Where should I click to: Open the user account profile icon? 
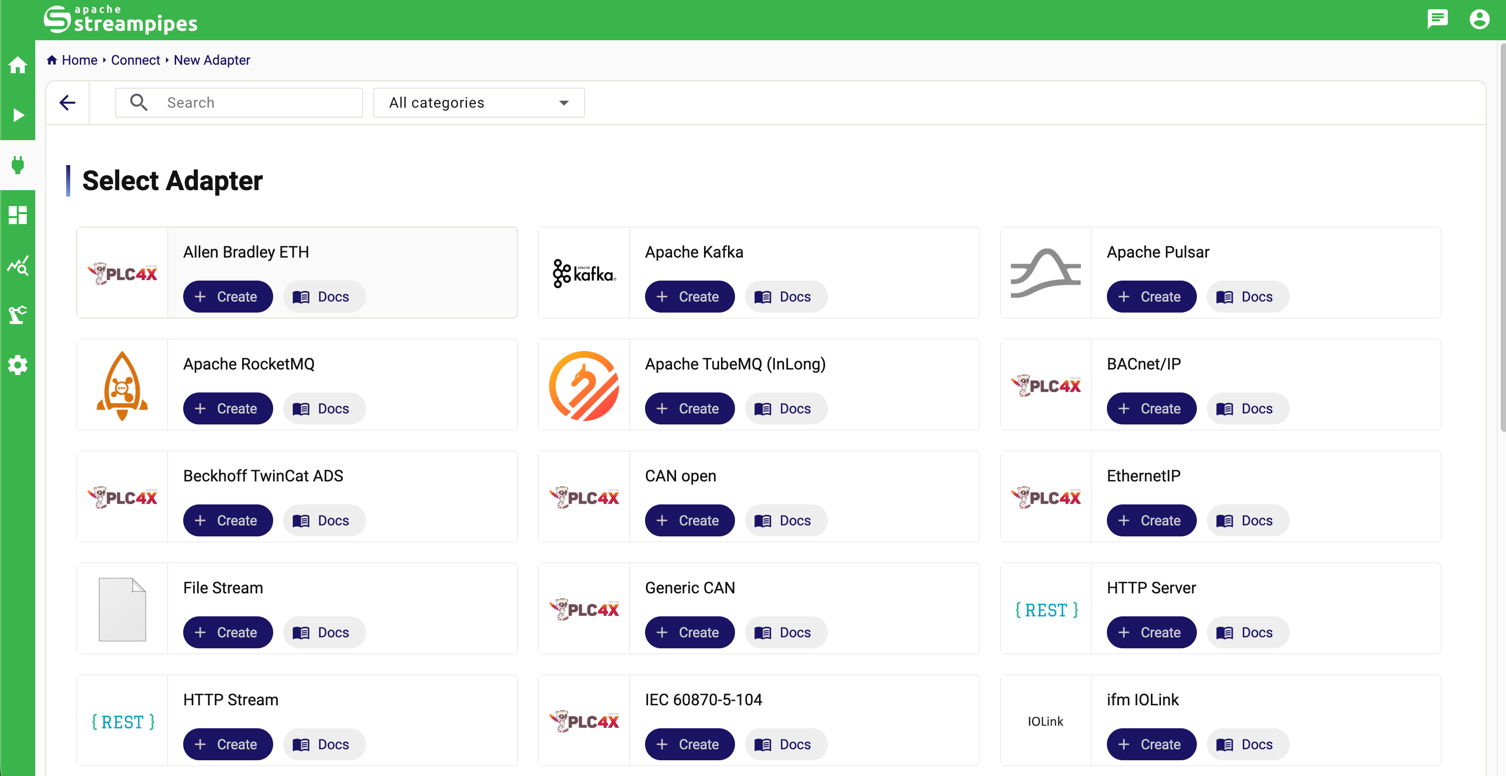coord(1479,19)
